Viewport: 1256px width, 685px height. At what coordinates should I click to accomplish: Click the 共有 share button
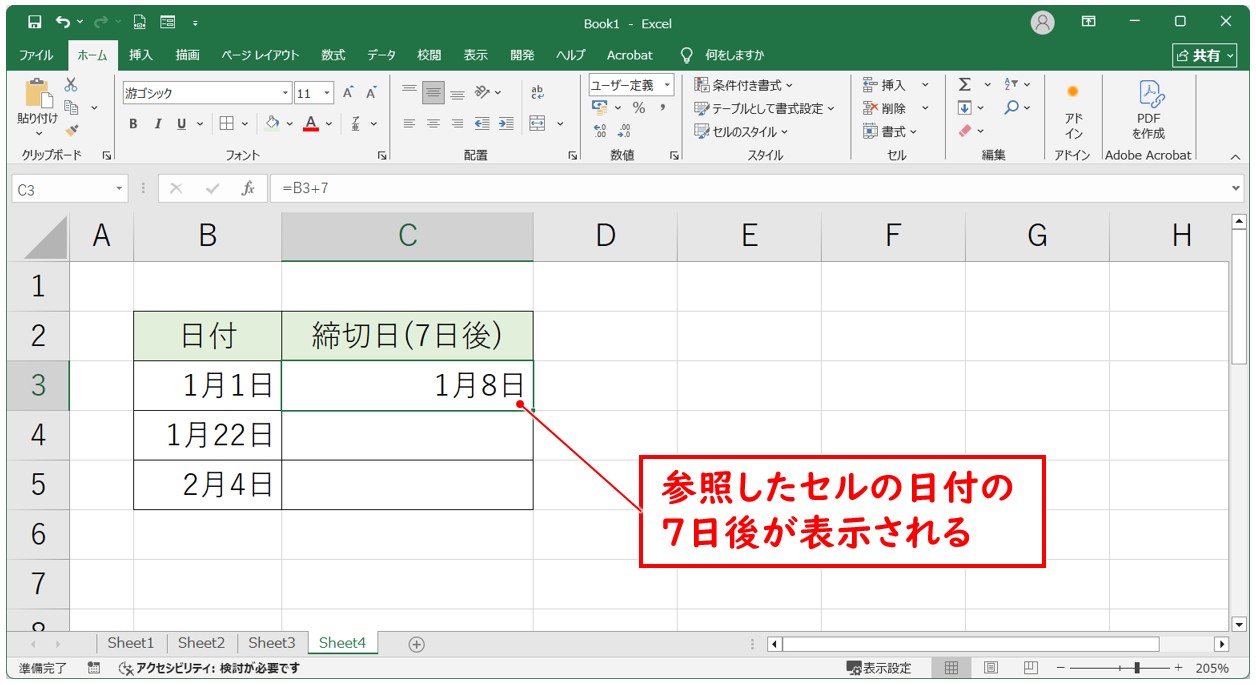[x=1205, y=55]
